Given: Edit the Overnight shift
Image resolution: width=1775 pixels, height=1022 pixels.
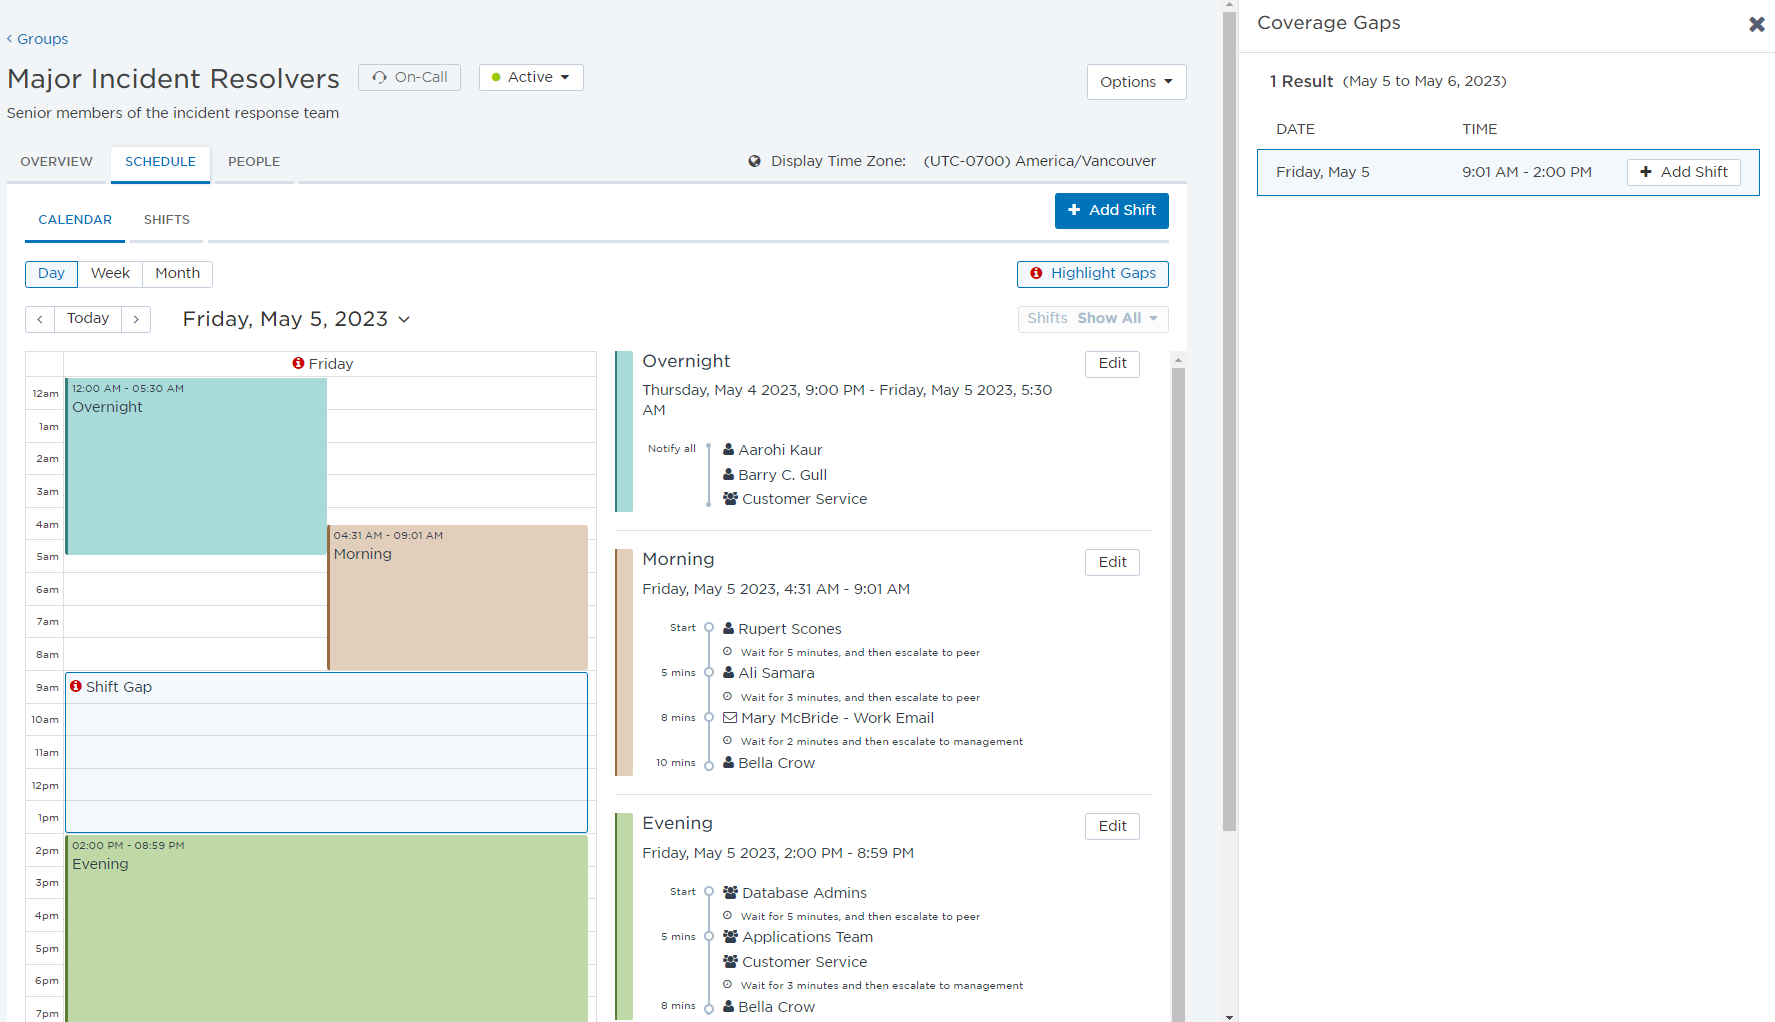Looking at the screenshot, I should [1112, 363].
